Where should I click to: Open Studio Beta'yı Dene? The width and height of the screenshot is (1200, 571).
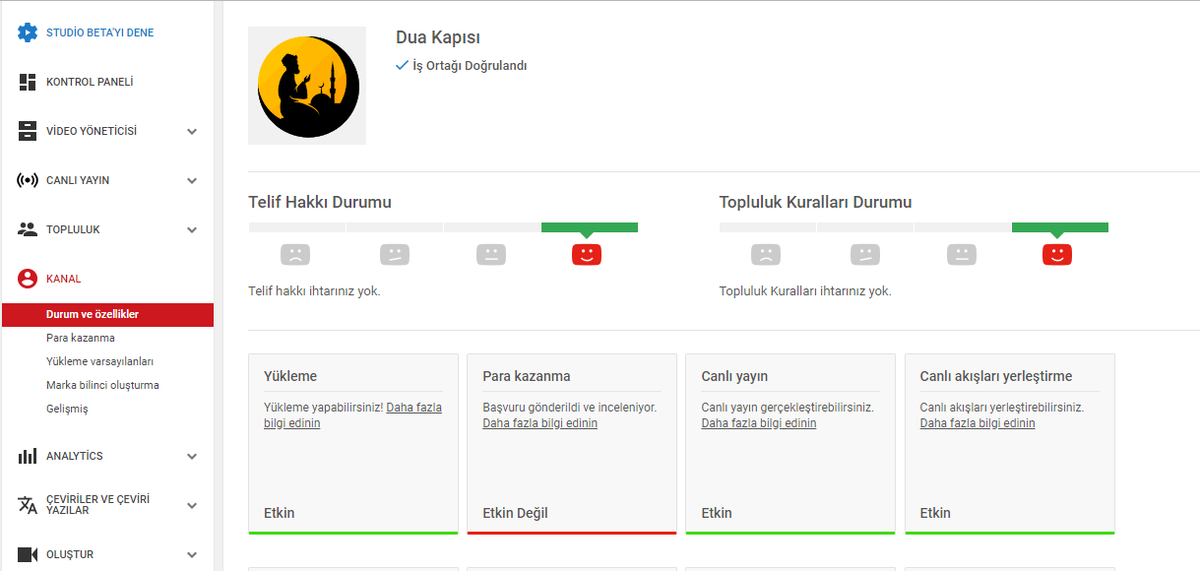[x=100, y=33]
